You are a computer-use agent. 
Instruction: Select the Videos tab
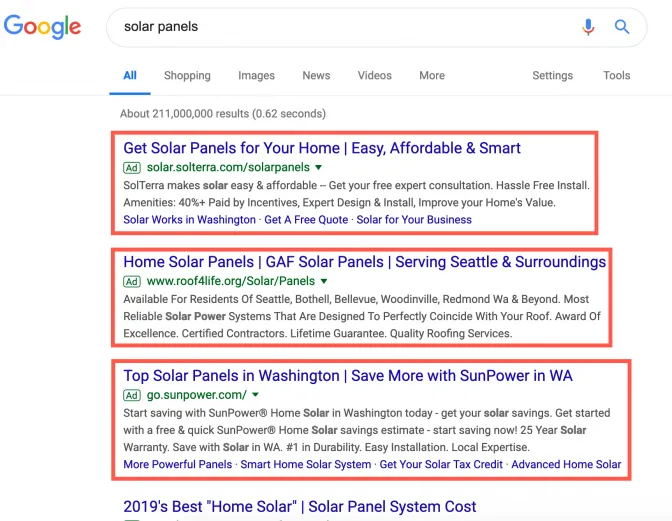point(375,75)
